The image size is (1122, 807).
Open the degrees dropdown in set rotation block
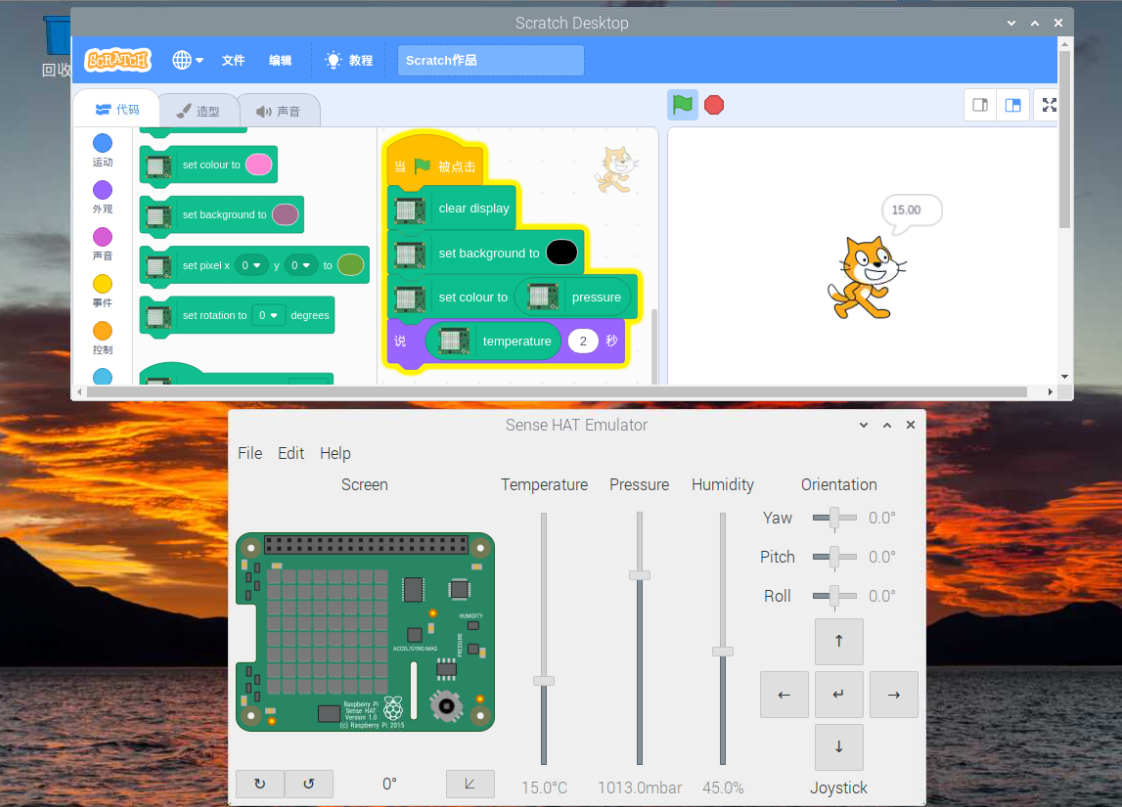[x=268, y=316]
